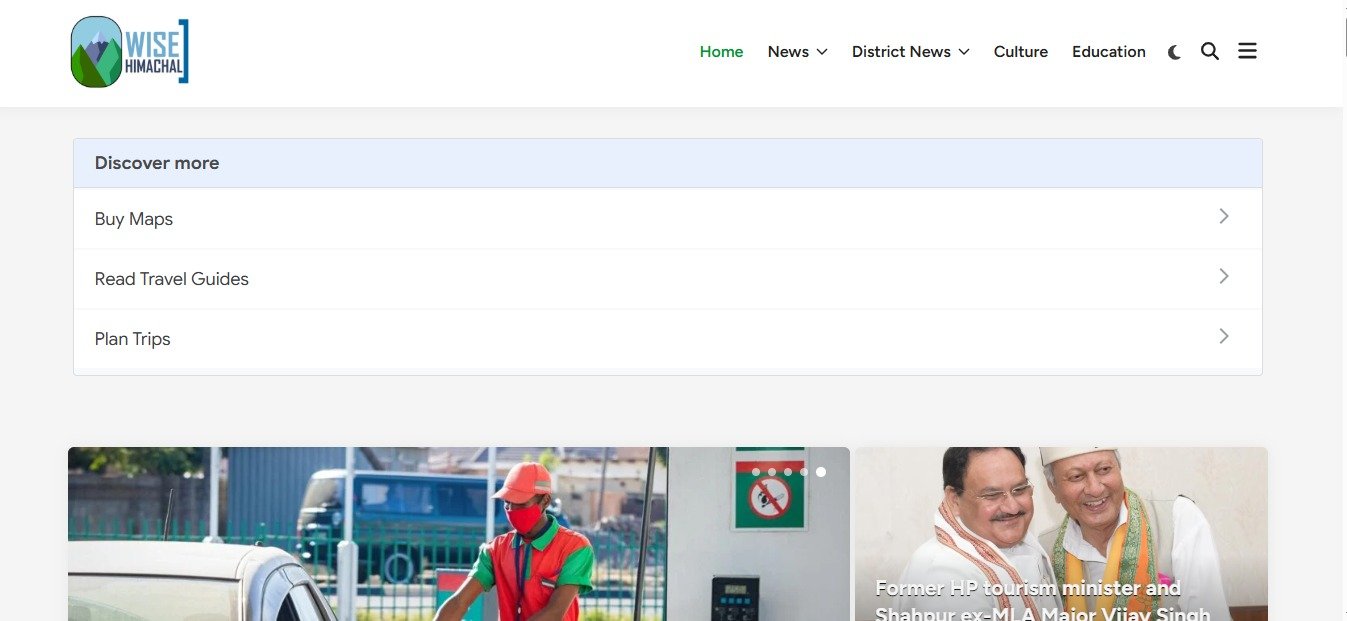Open the search magnifier icon
This screenshot has height=621, width=1347.
[1210, 52]
